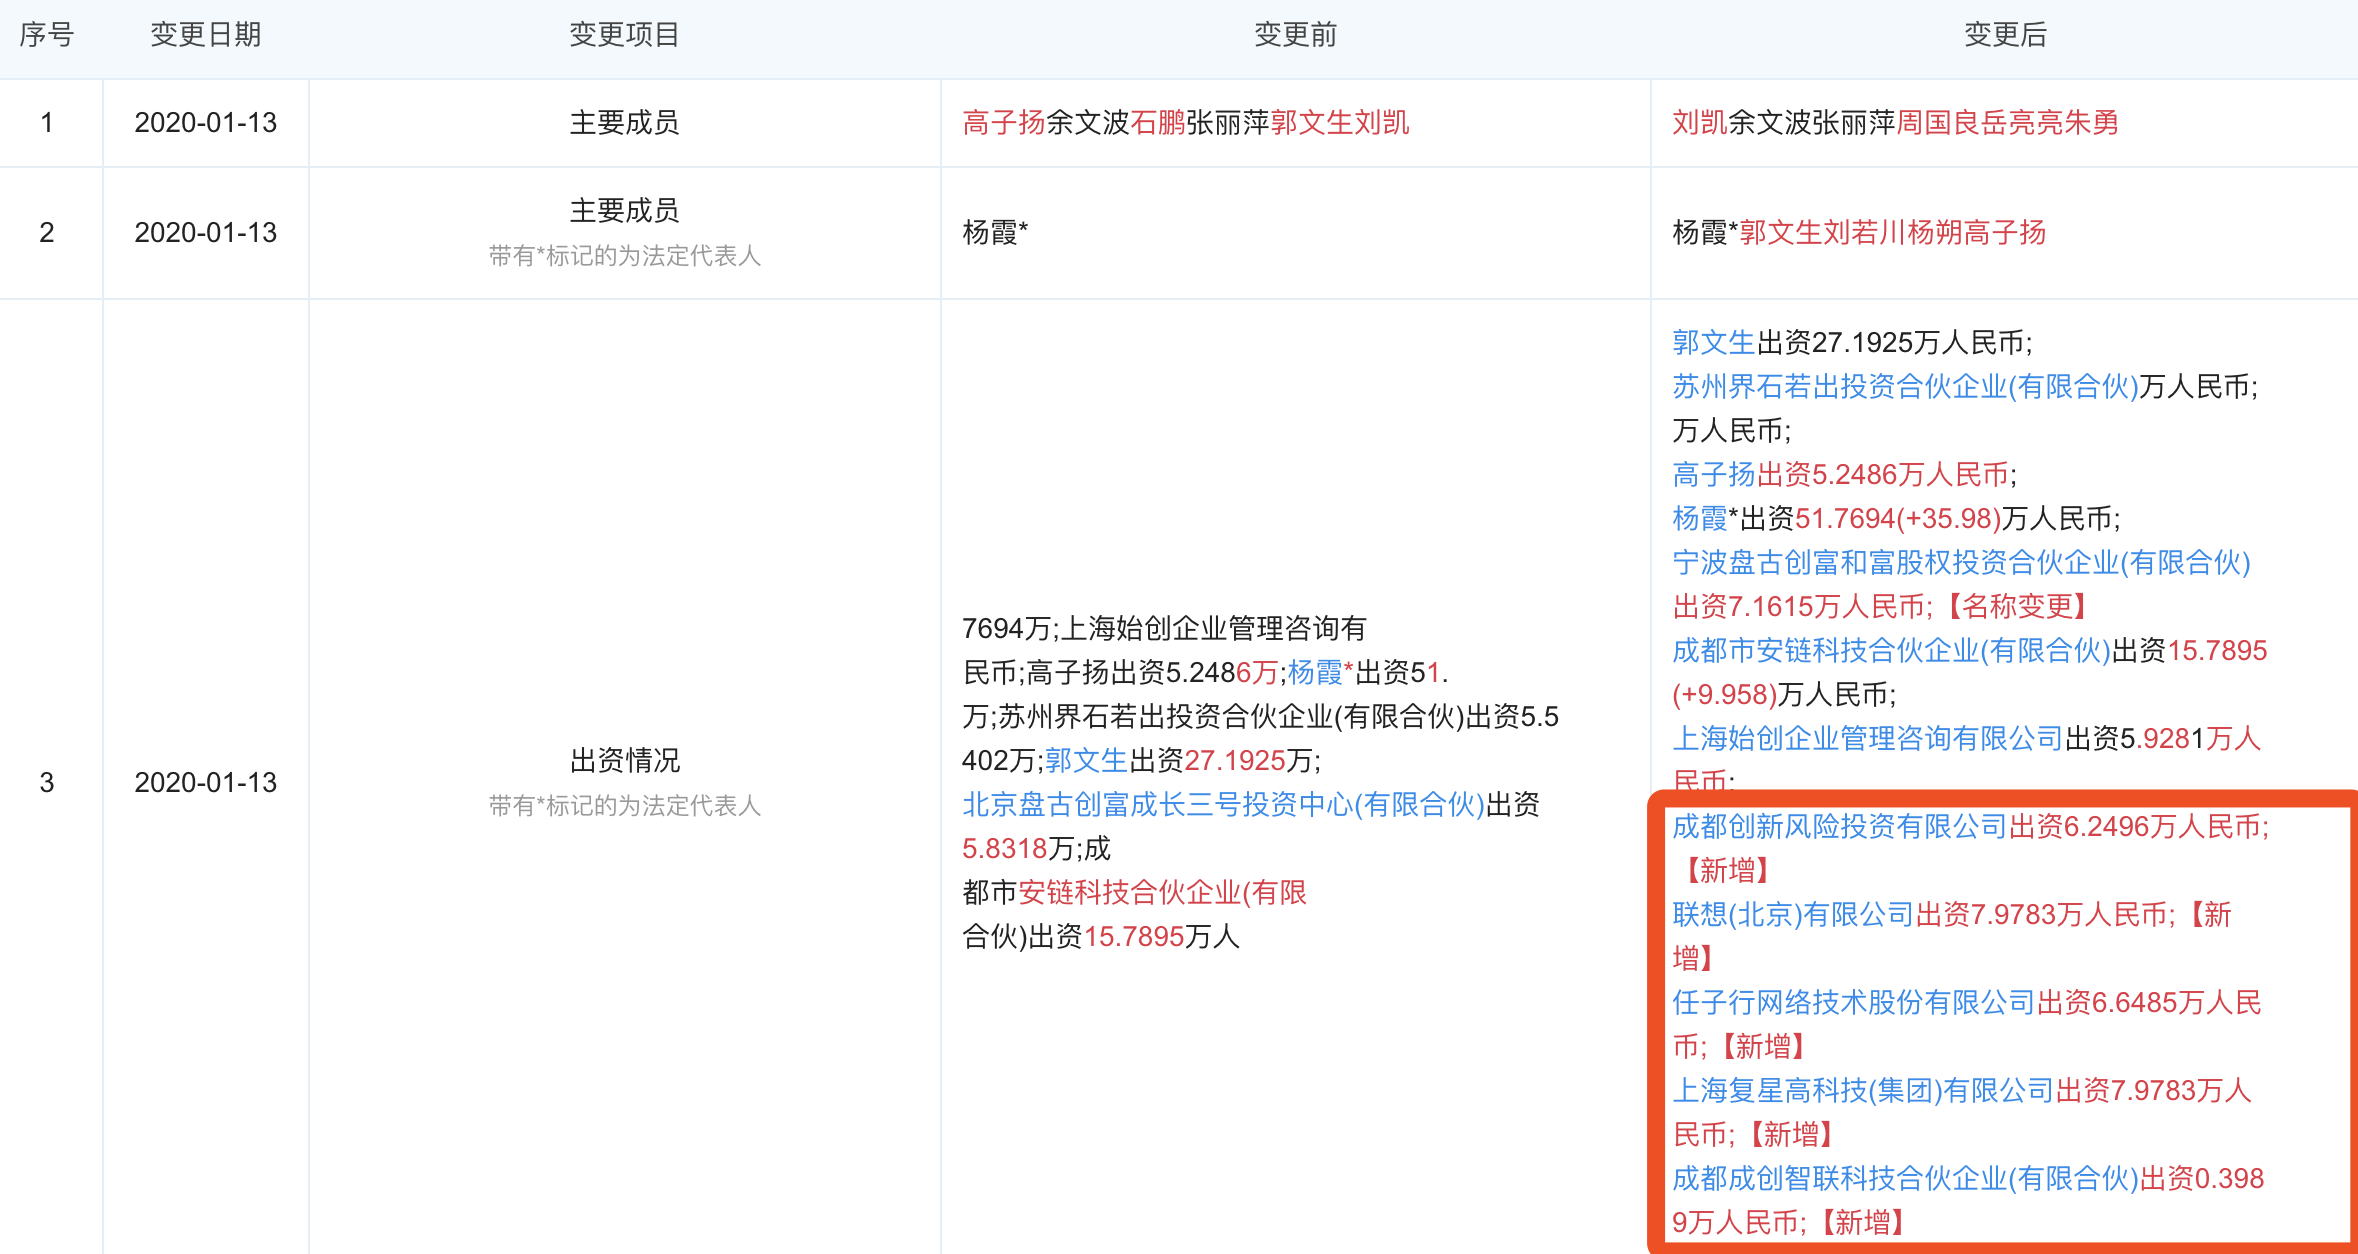2358x1254 pixels.
Task: Open 郭文生 link in 变更后 column
Action: coord(1714,343)
